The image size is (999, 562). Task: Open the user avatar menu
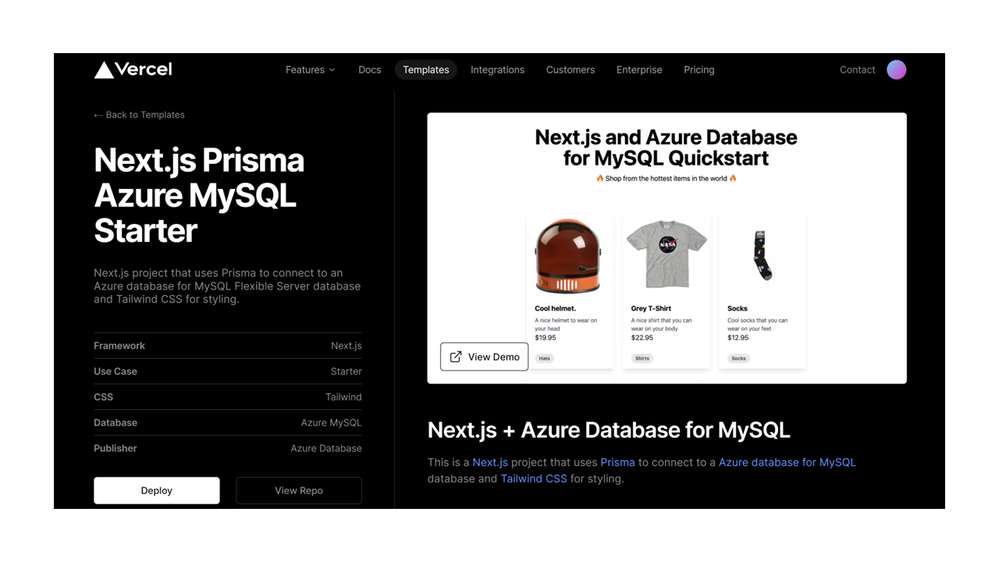coord(896,69)
